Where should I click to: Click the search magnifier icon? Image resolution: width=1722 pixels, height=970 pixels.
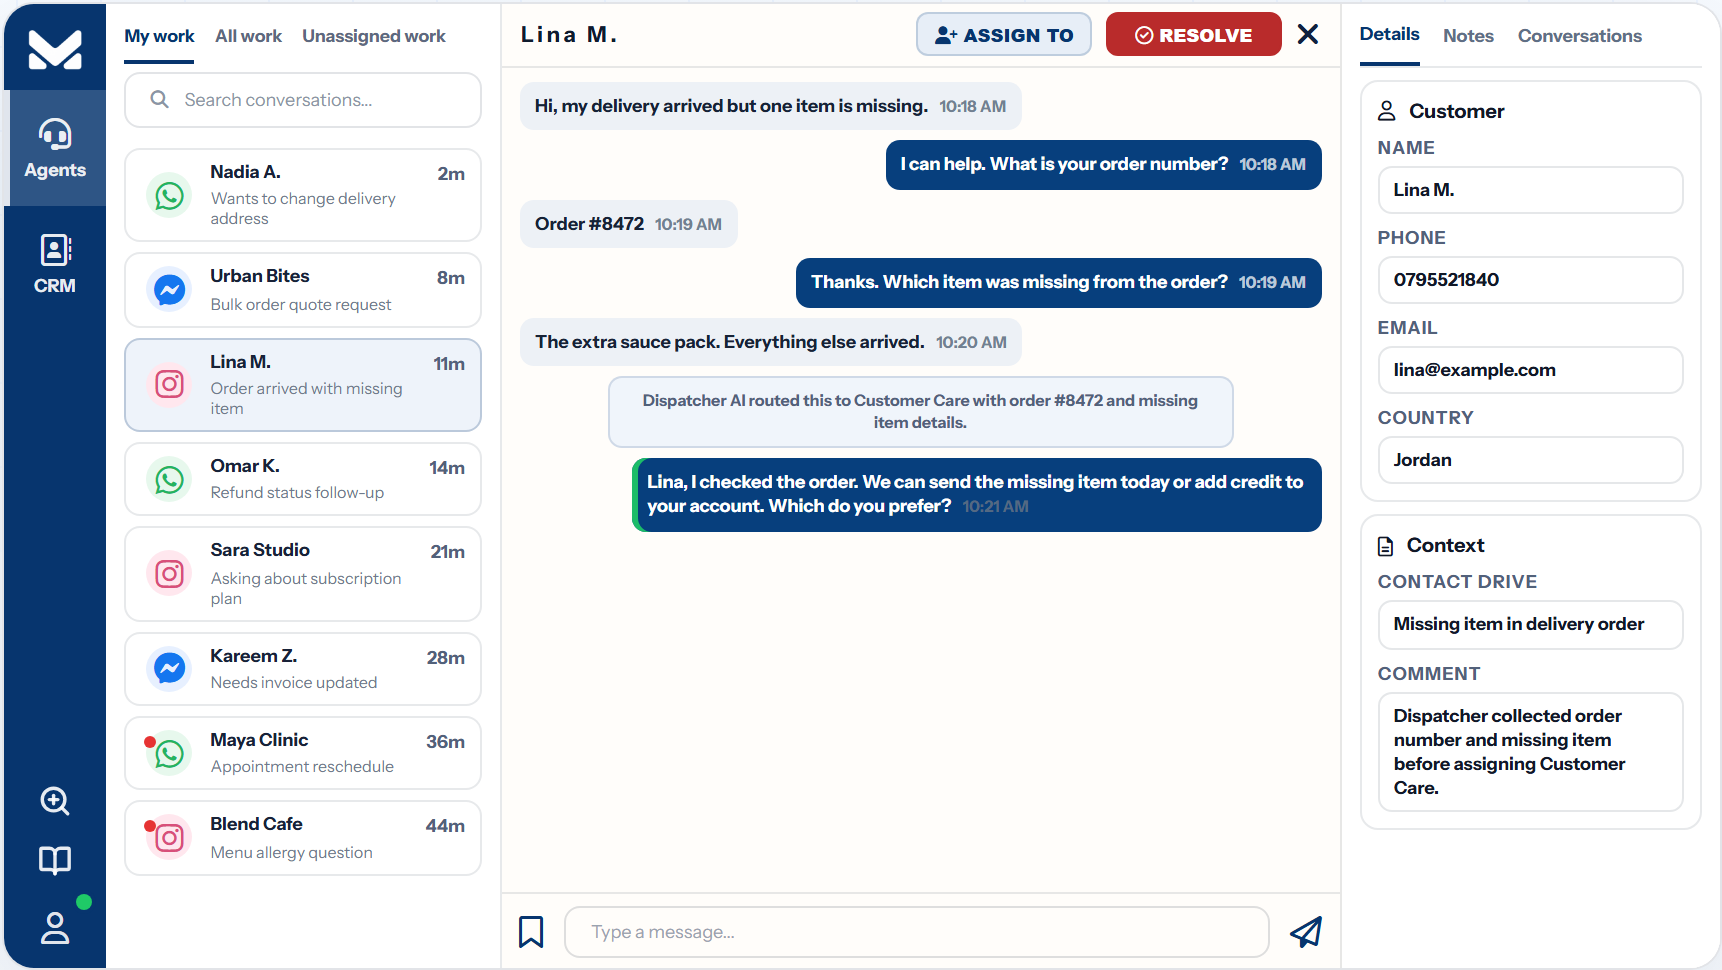point(159,99)
